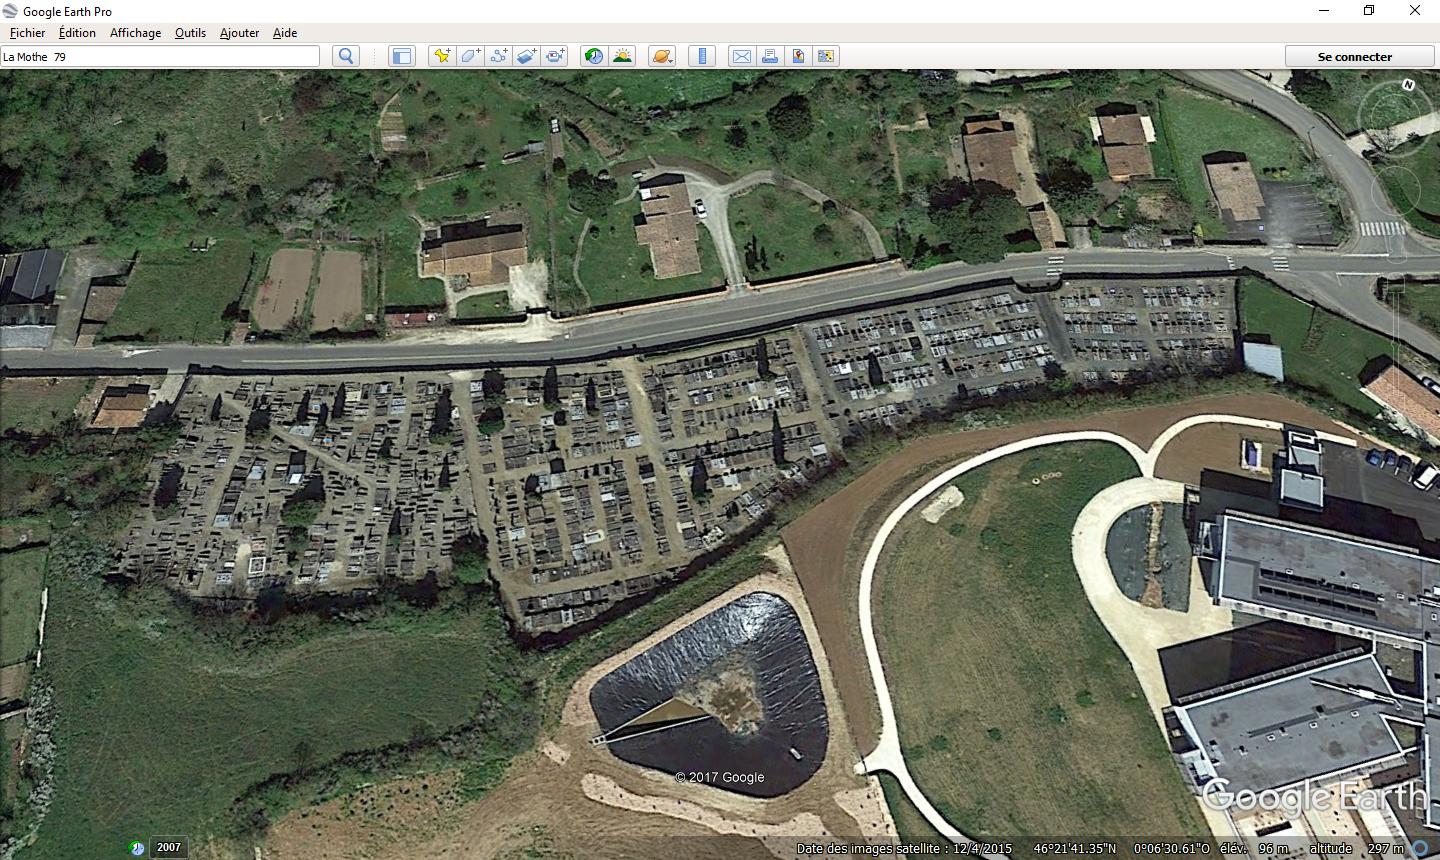1440x860 pixels.
Task: Open the planet selector dropdown
Action: coord(662,56)
